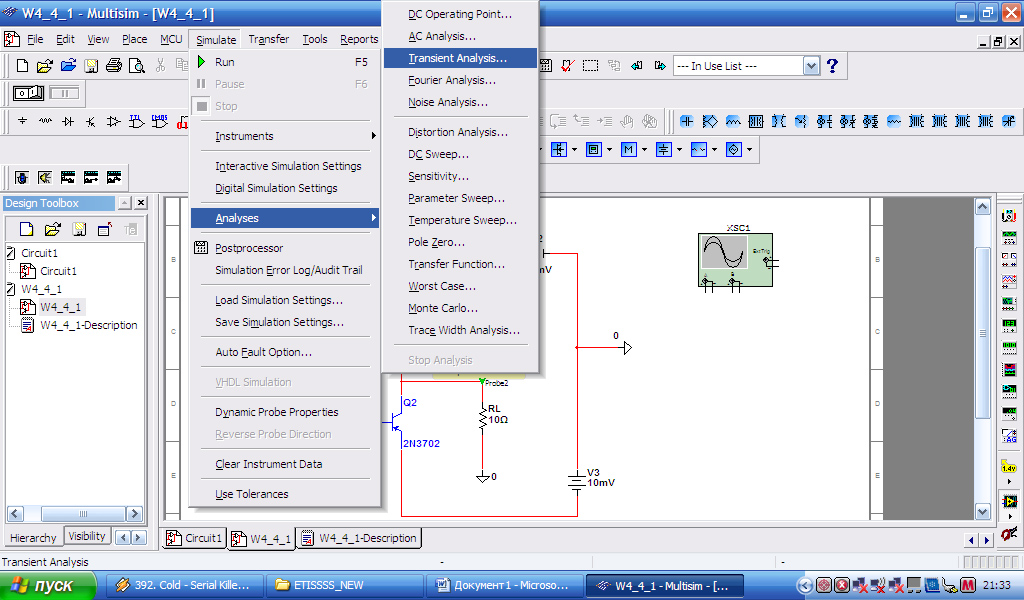The width and height of the screenshot is (1024, 600).
Task: Open Print Preview magnifier icon
Action: pyautogui.click(x=136, y=66)
